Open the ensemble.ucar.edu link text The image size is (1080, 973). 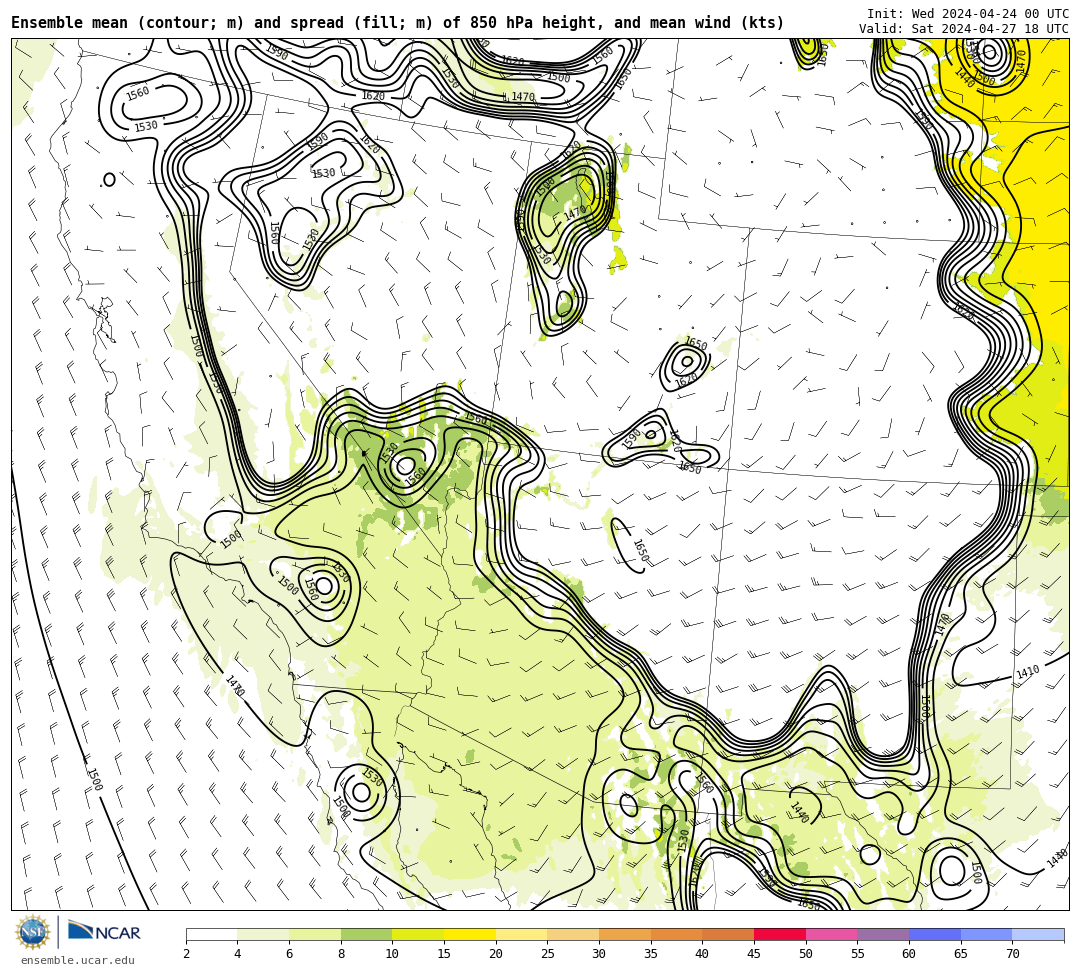point(78,960)
